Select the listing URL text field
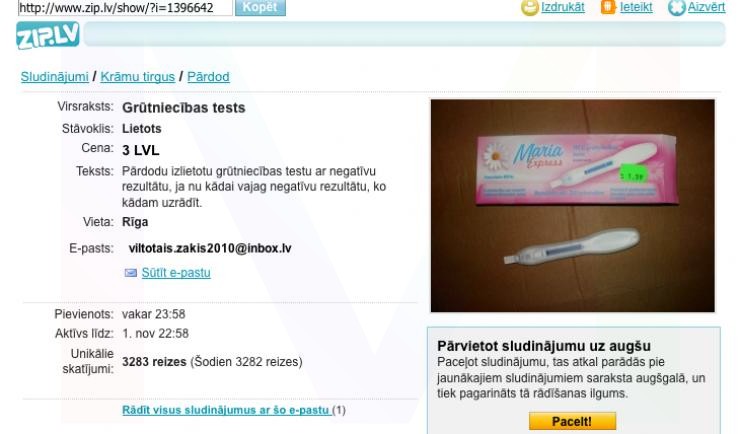The width and height of the screenshot is (740, 434). (x=125, y=8)
